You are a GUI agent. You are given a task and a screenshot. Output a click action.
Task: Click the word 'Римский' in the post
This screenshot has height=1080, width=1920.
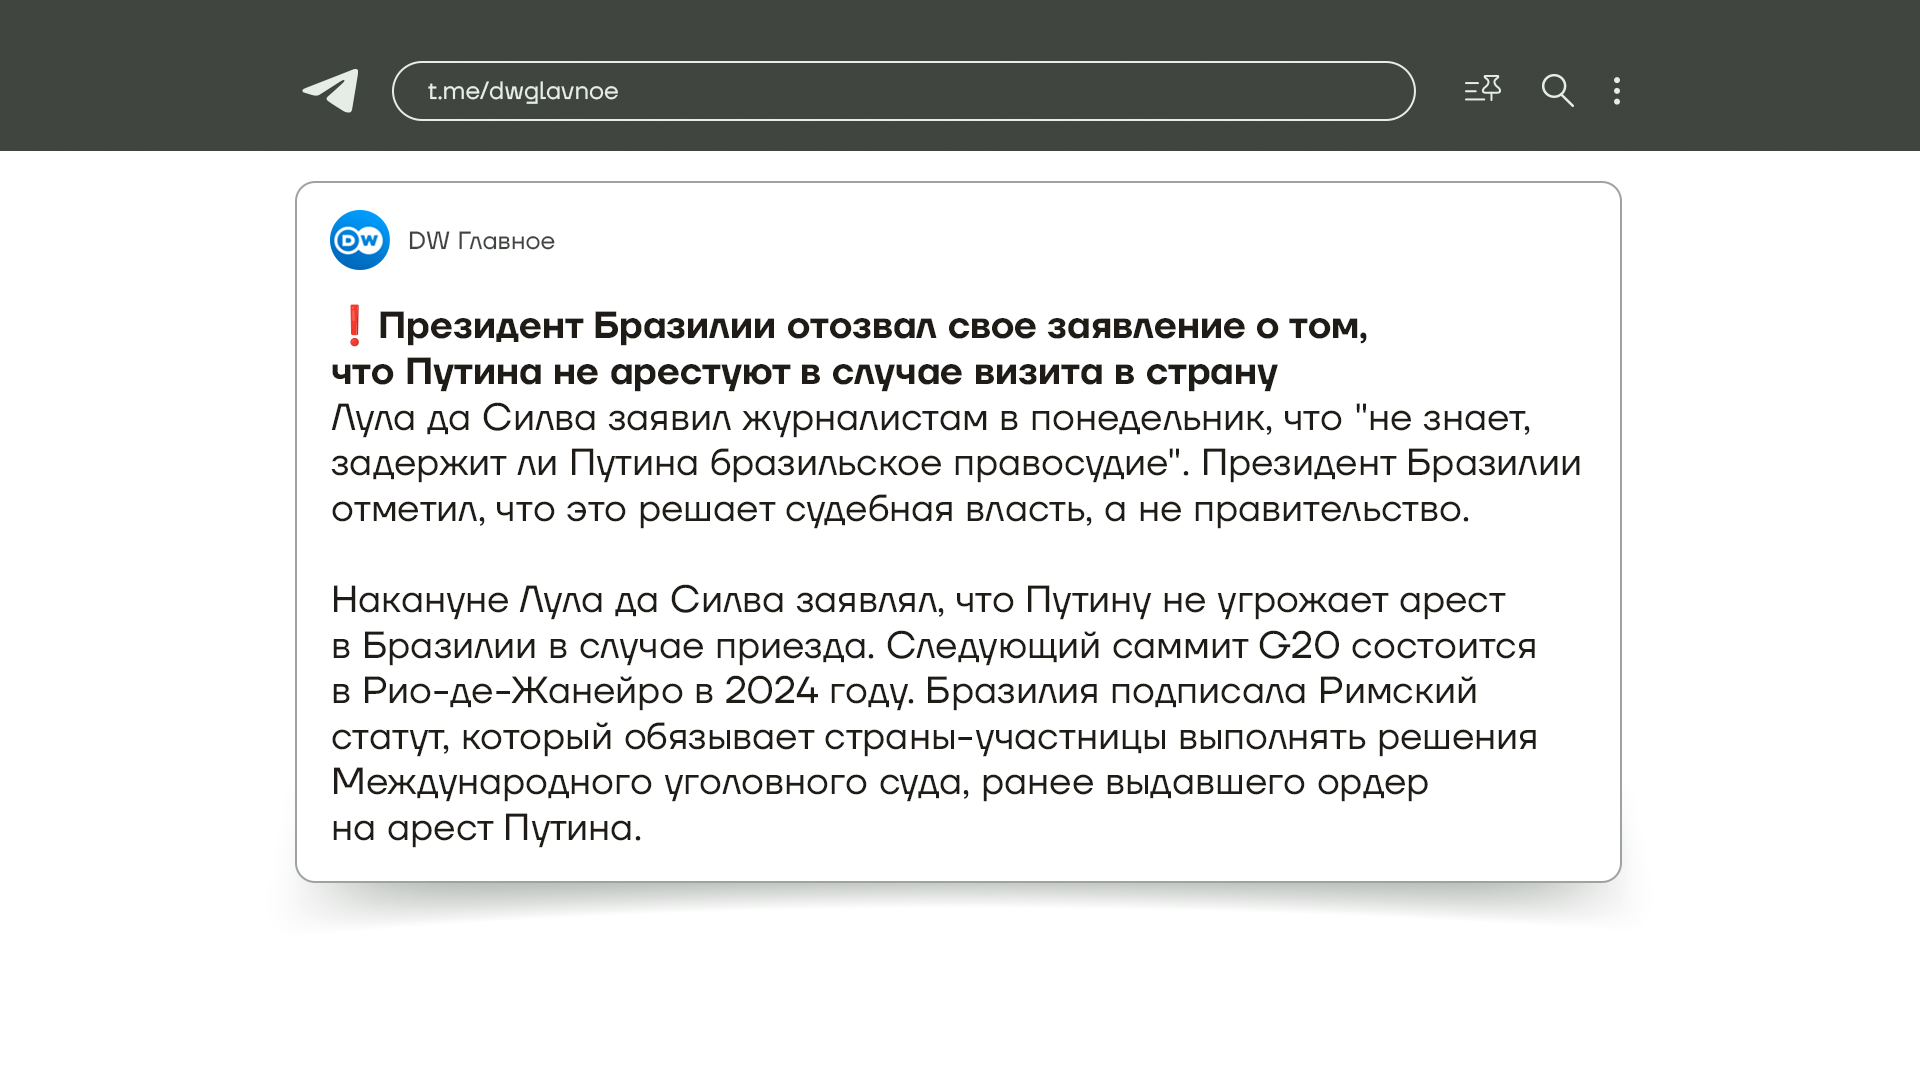click(1397, 691)
